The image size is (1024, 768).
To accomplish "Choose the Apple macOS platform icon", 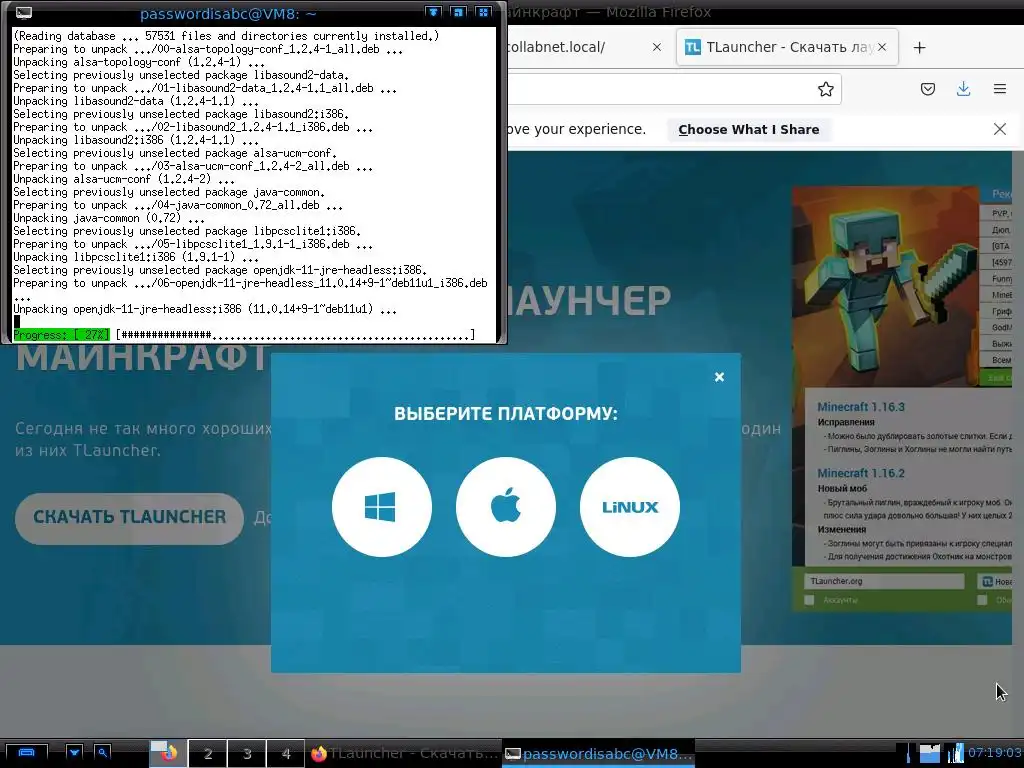I will click(505, 507).
